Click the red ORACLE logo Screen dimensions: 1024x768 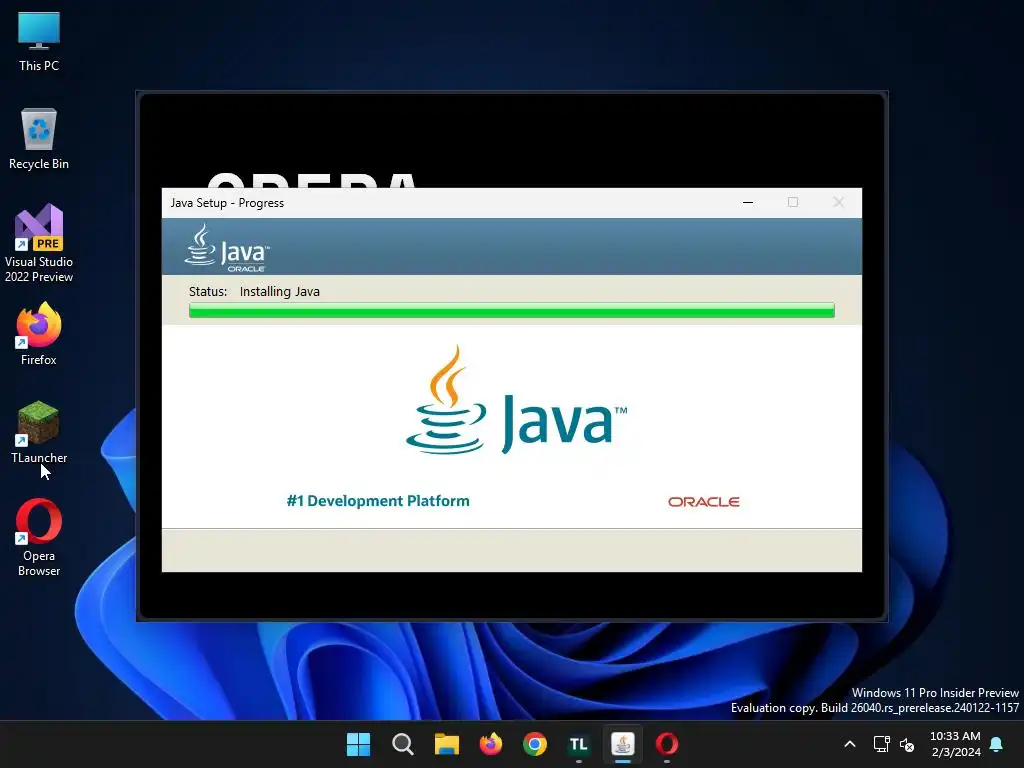[703, 502]
